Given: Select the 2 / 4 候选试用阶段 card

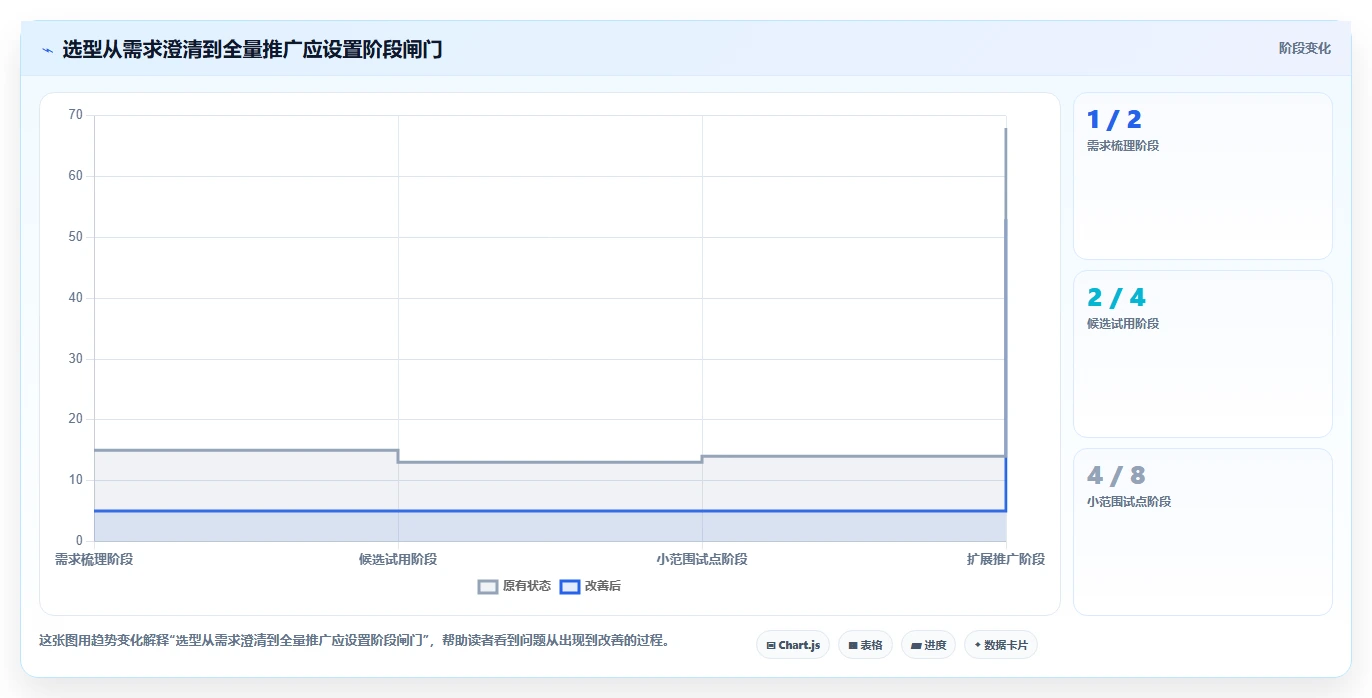Looking at the screenshot, I should click(x=1202, y=354).
